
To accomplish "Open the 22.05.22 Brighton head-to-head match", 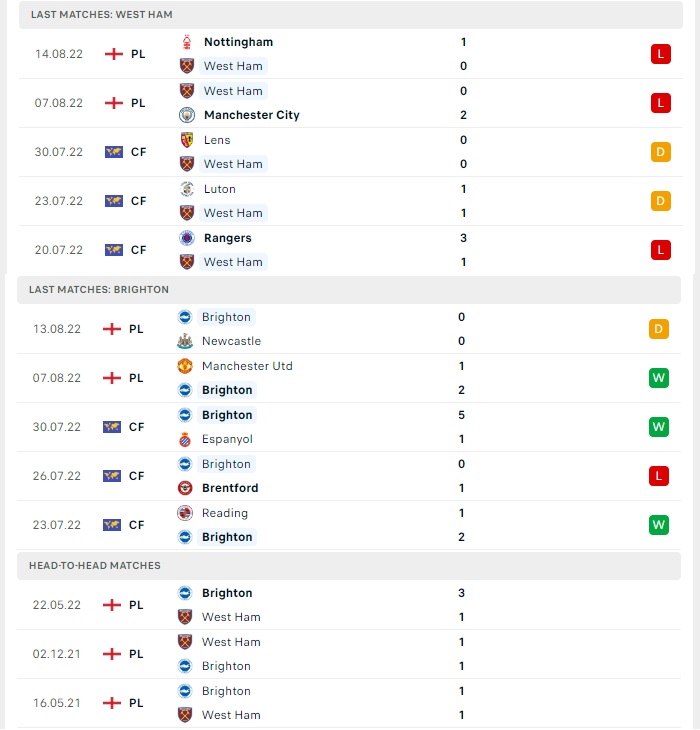I will coord(349,605).
